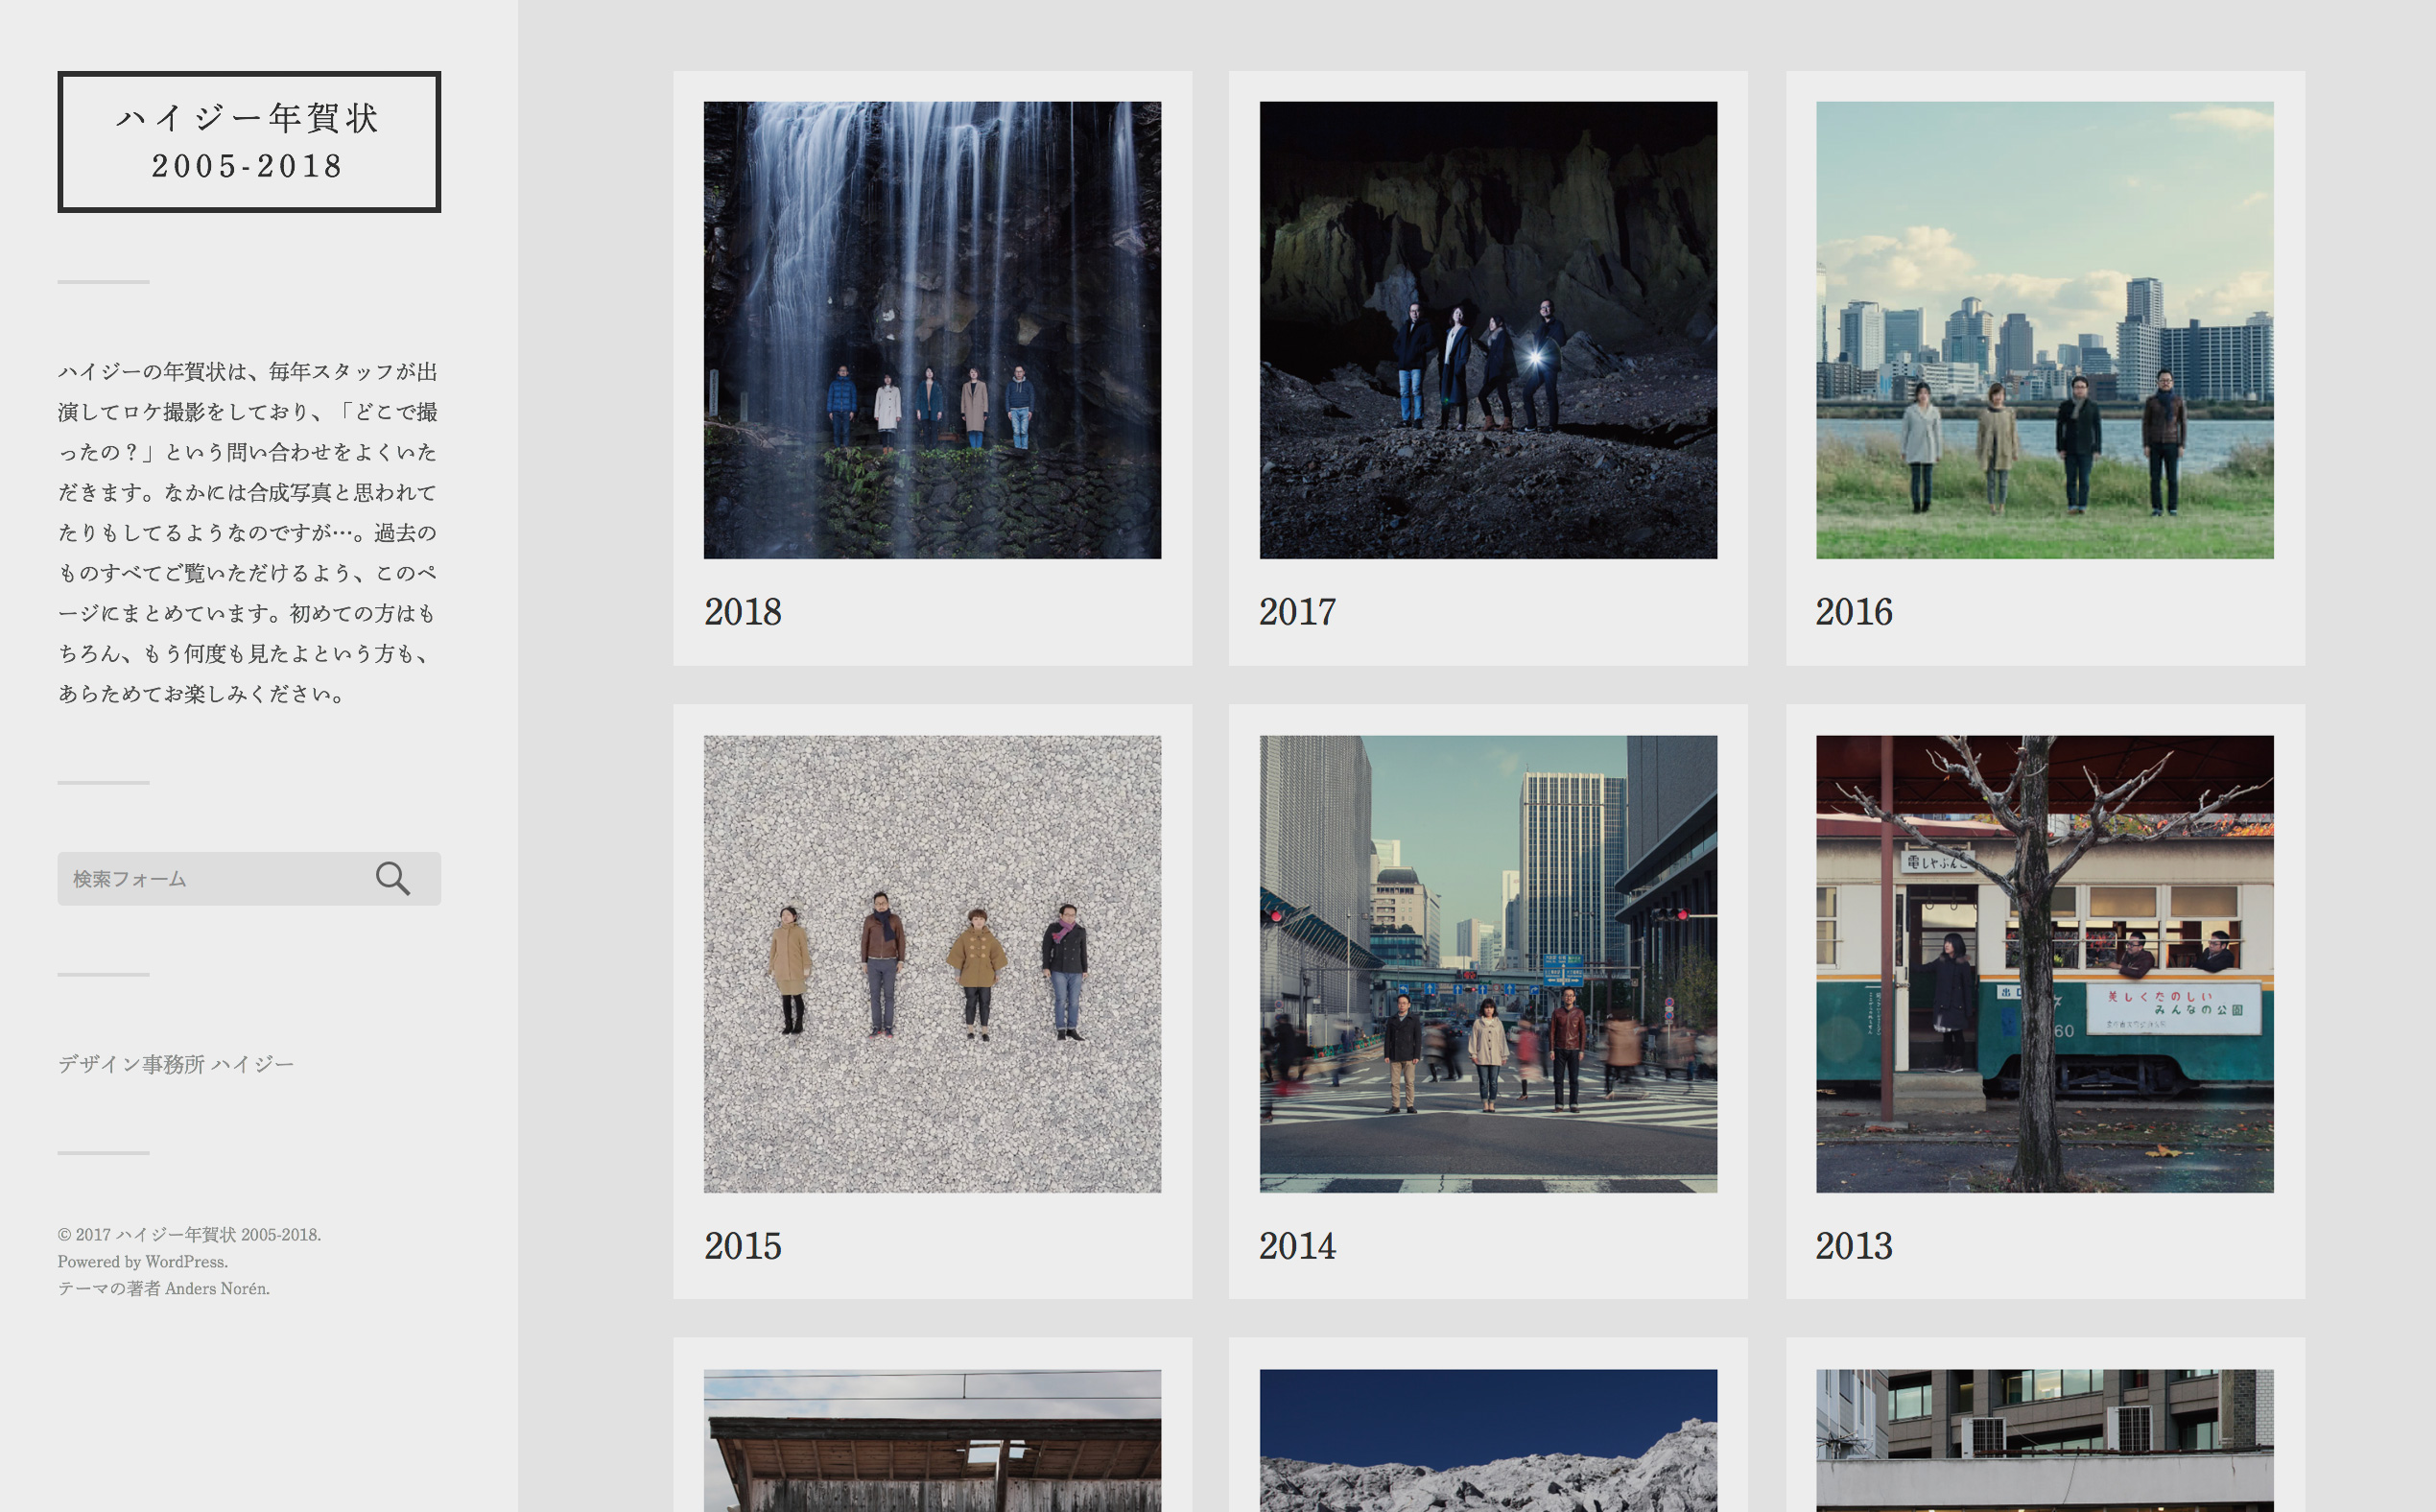Open the 2018 waterfall photo thumbnail
2436x1512 pixels.
click(x=932, y=330)
